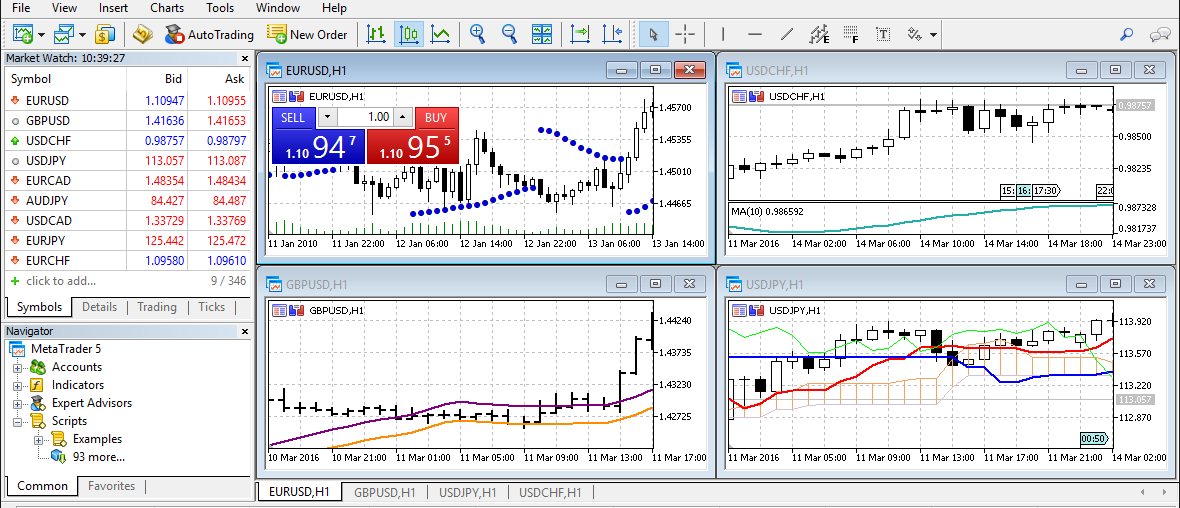
Task: Click the '93 more...' tree item
Action: [x=99, y=457]
